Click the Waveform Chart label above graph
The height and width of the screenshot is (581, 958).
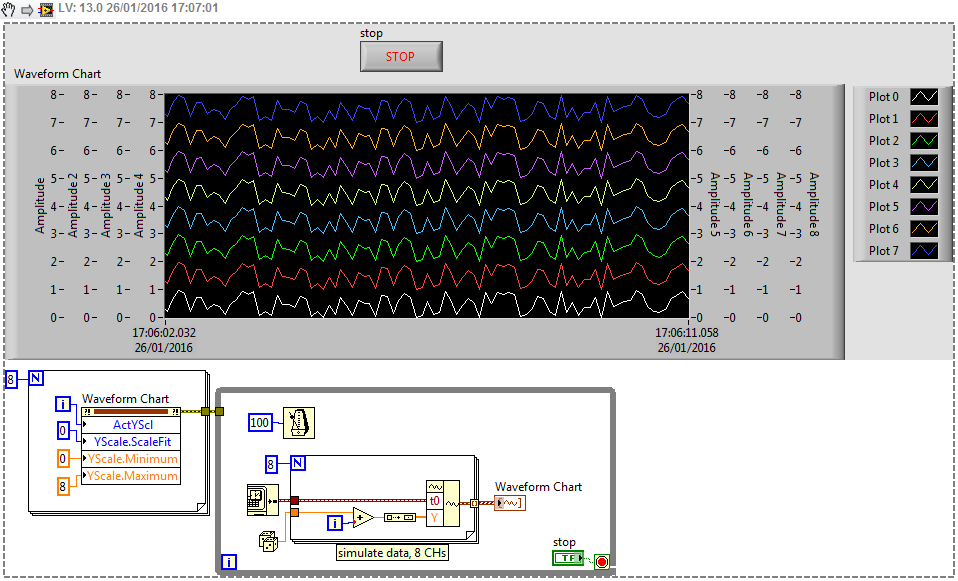click(x=57, y=74)
